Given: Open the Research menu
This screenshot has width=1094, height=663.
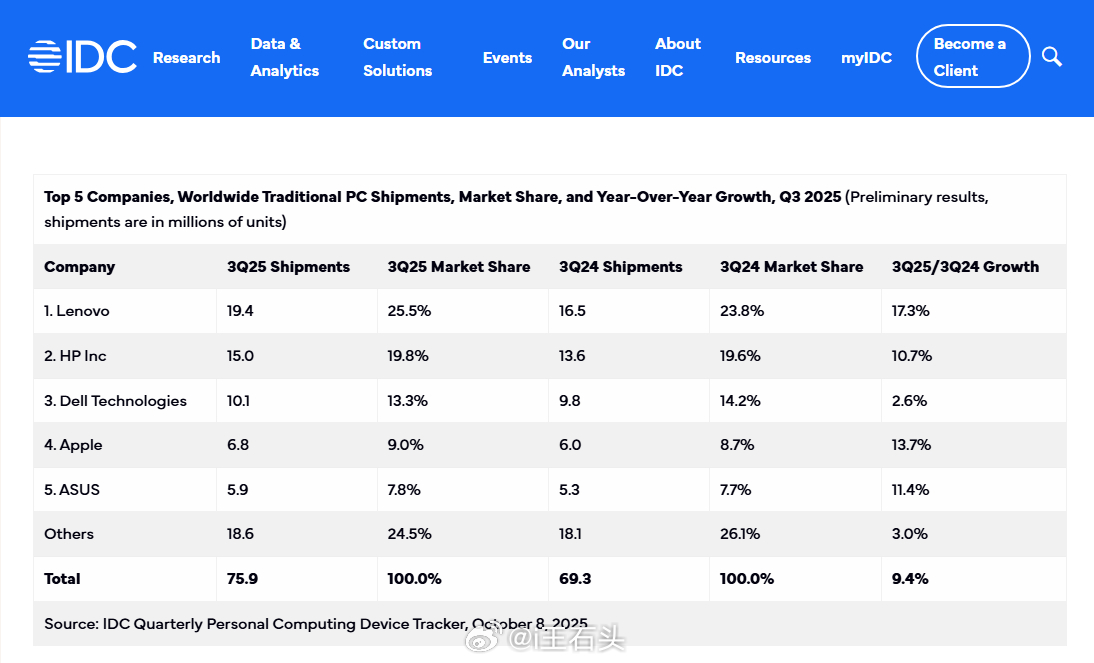Looking at the screenshot, I should [186, 57].
